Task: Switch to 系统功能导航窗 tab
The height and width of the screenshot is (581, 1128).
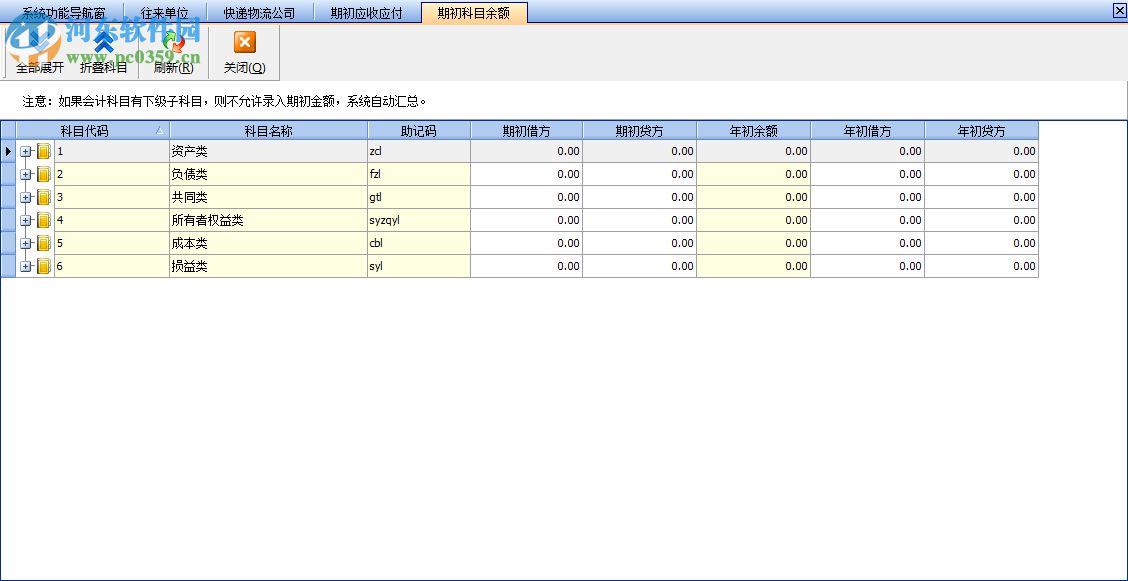Action: (63, 13)
